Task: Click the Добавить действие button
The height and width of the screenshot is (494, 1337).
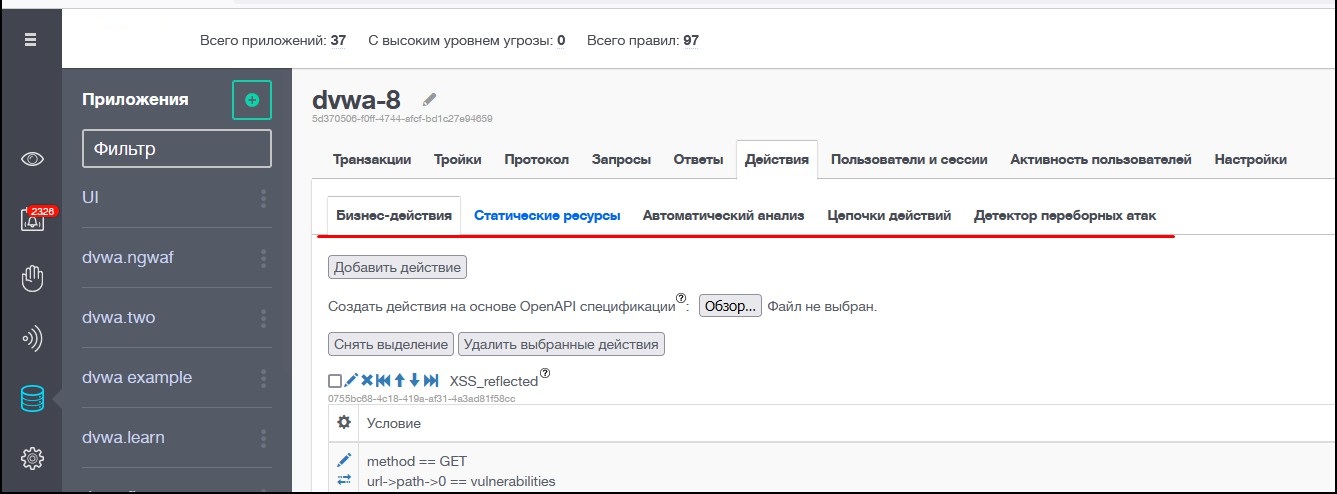Action: [397, 267]
